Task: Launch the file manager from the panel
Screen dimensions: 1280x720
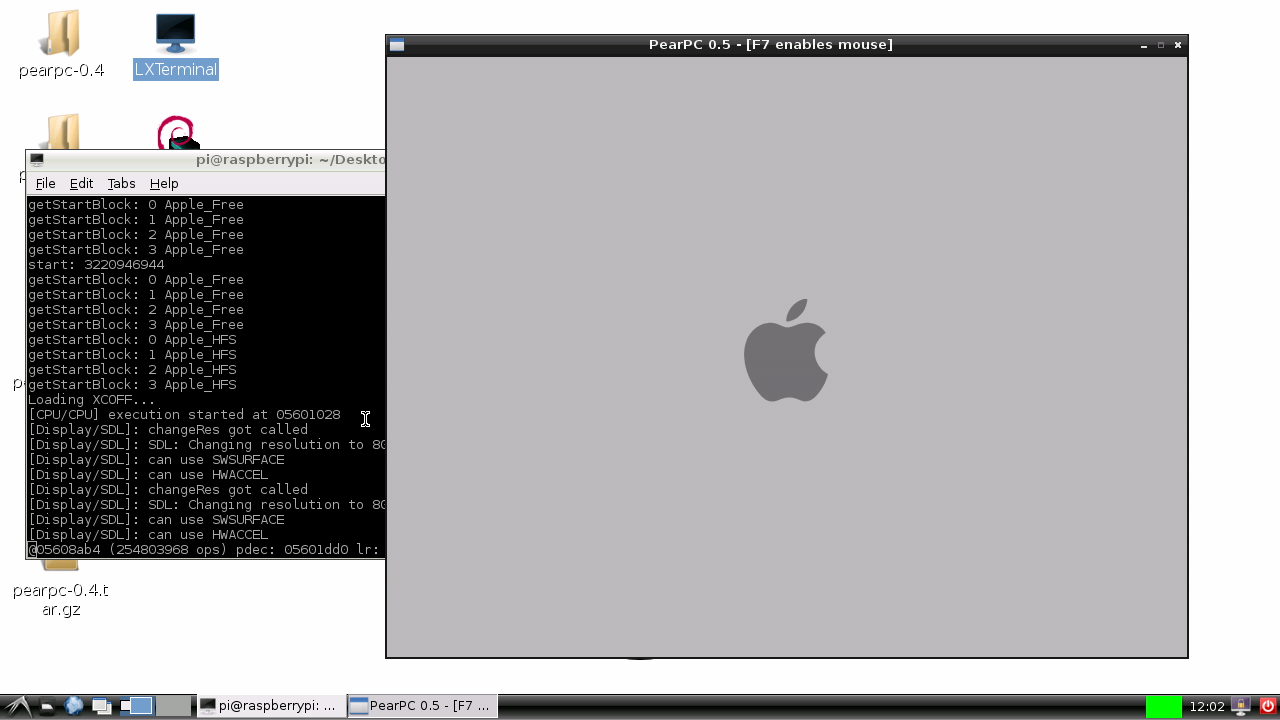Action: (x=47, y=706)
